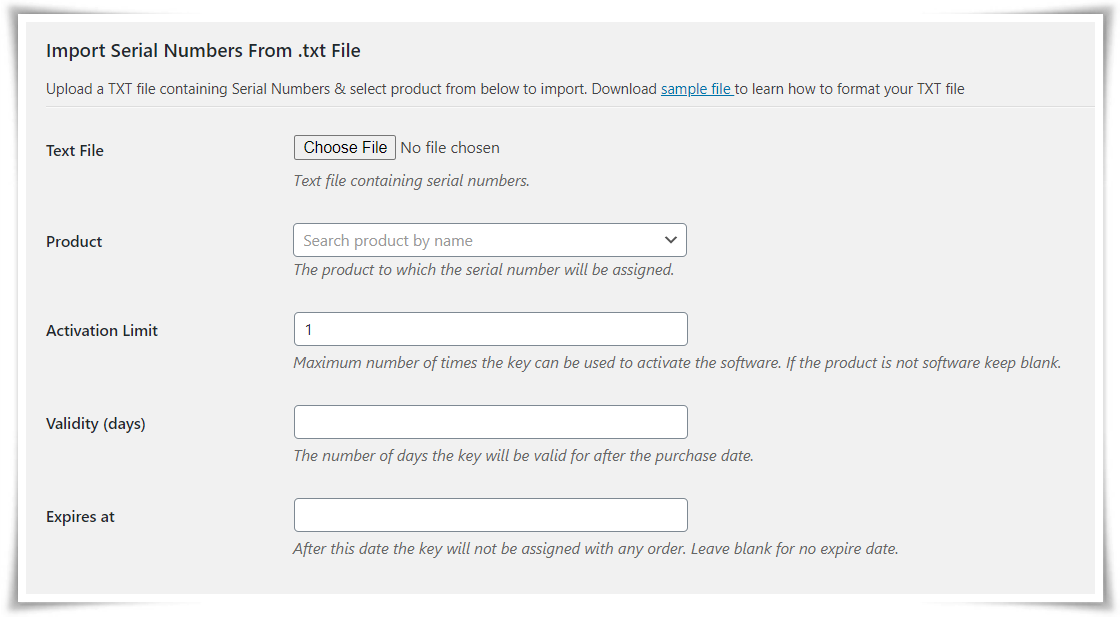Click the No file chosen text
Screen dimensions: 1120x617
(x=450, y=148)
